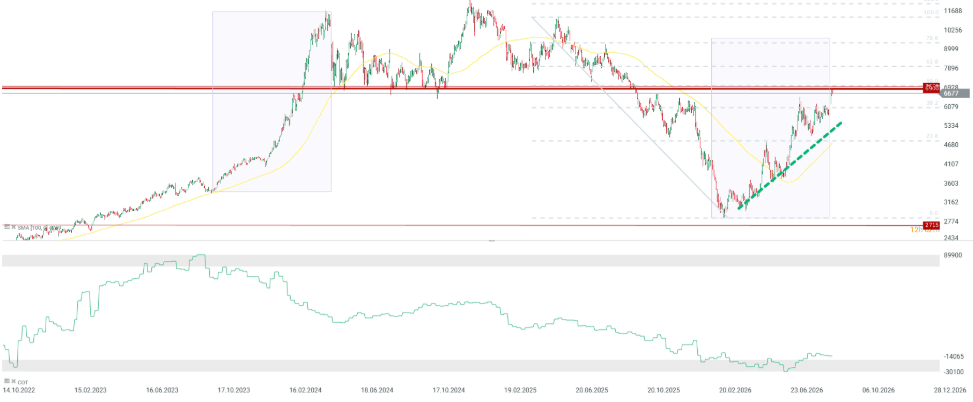Image resolution: width=973 pixels, height=402 pixels.
Task: Open the SMA indicator settings menu icon
Action: tap(7, 227)
